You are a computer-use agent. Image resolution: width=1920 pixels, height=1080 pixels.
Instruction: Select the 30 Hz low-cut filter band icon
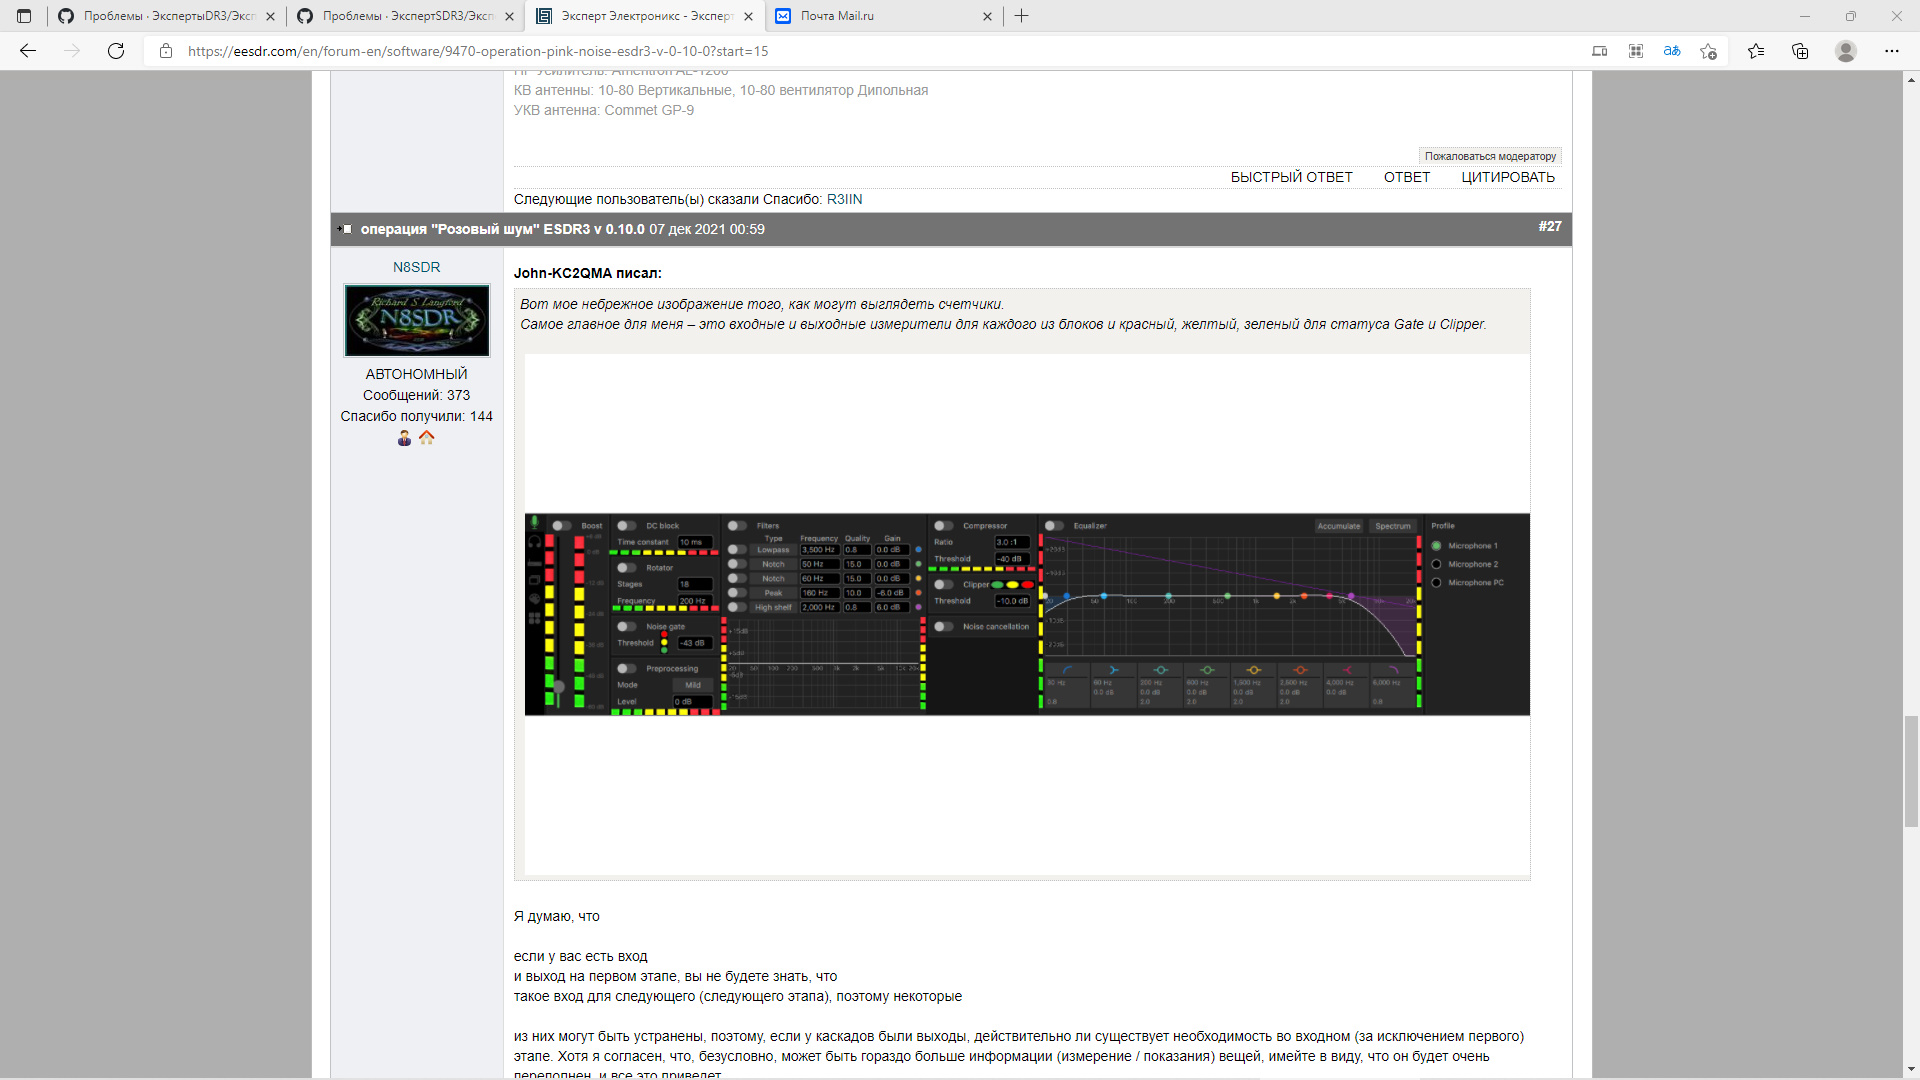[x=1068, y=669]
